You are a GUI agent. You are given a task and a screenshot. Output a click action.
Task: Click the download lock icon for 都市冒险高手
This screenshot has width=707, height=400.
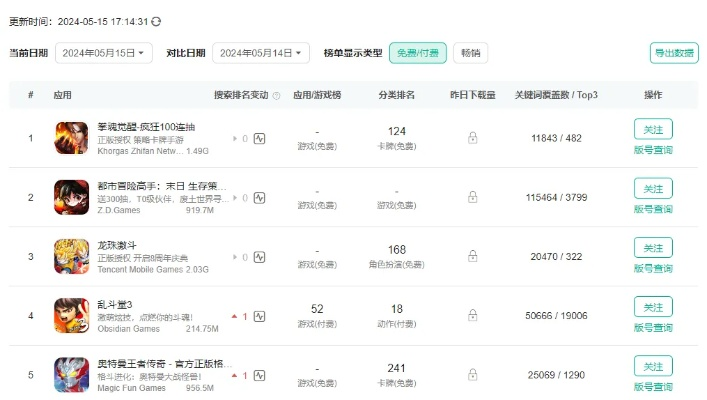tap(473, 197)
